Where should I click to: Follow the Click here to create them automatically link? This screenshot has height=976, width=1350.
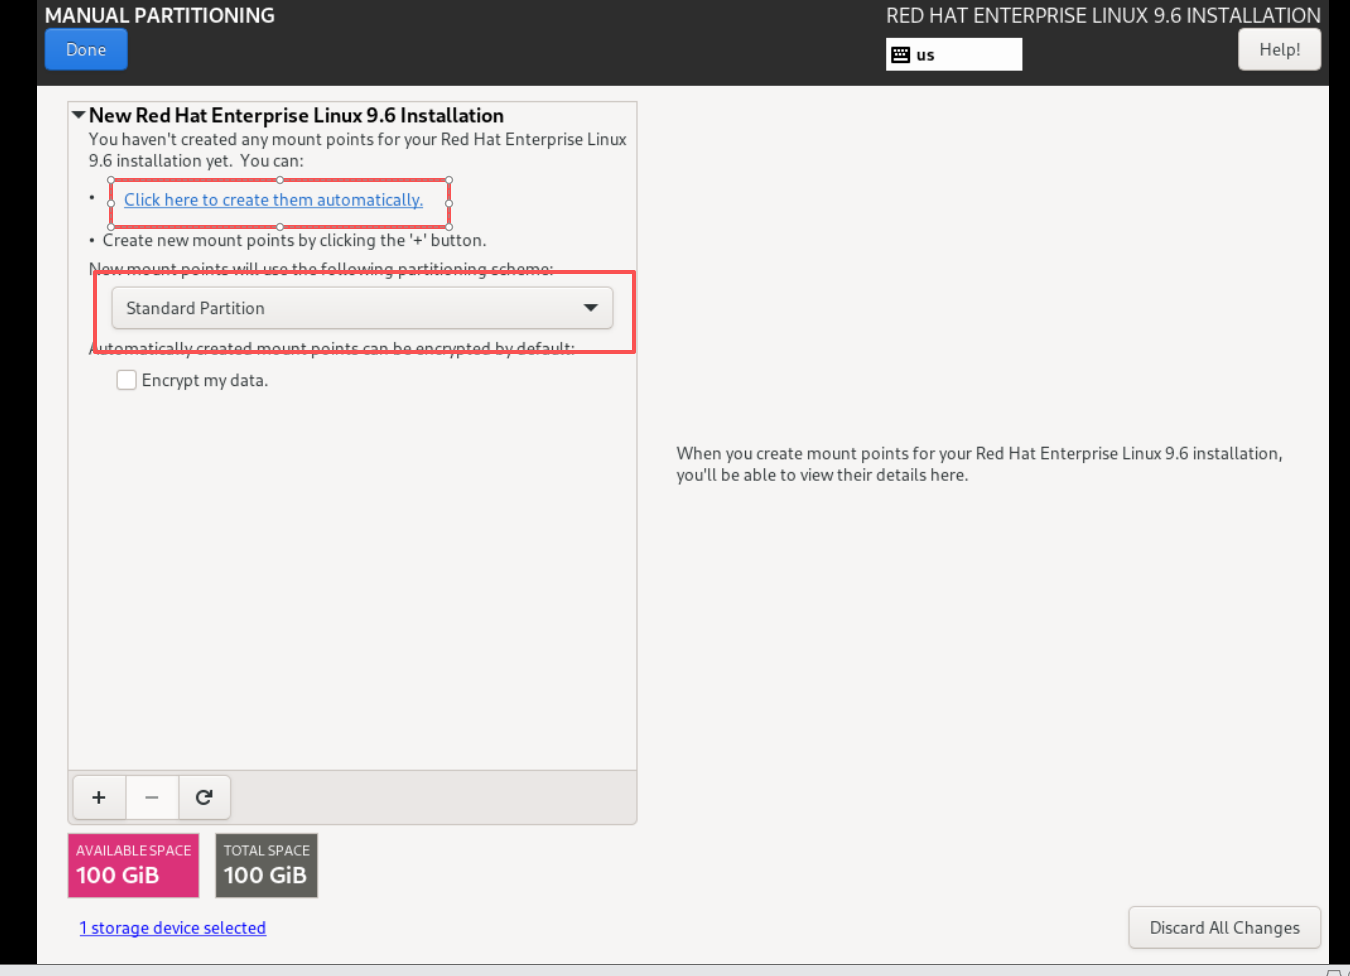pos(273,200)
